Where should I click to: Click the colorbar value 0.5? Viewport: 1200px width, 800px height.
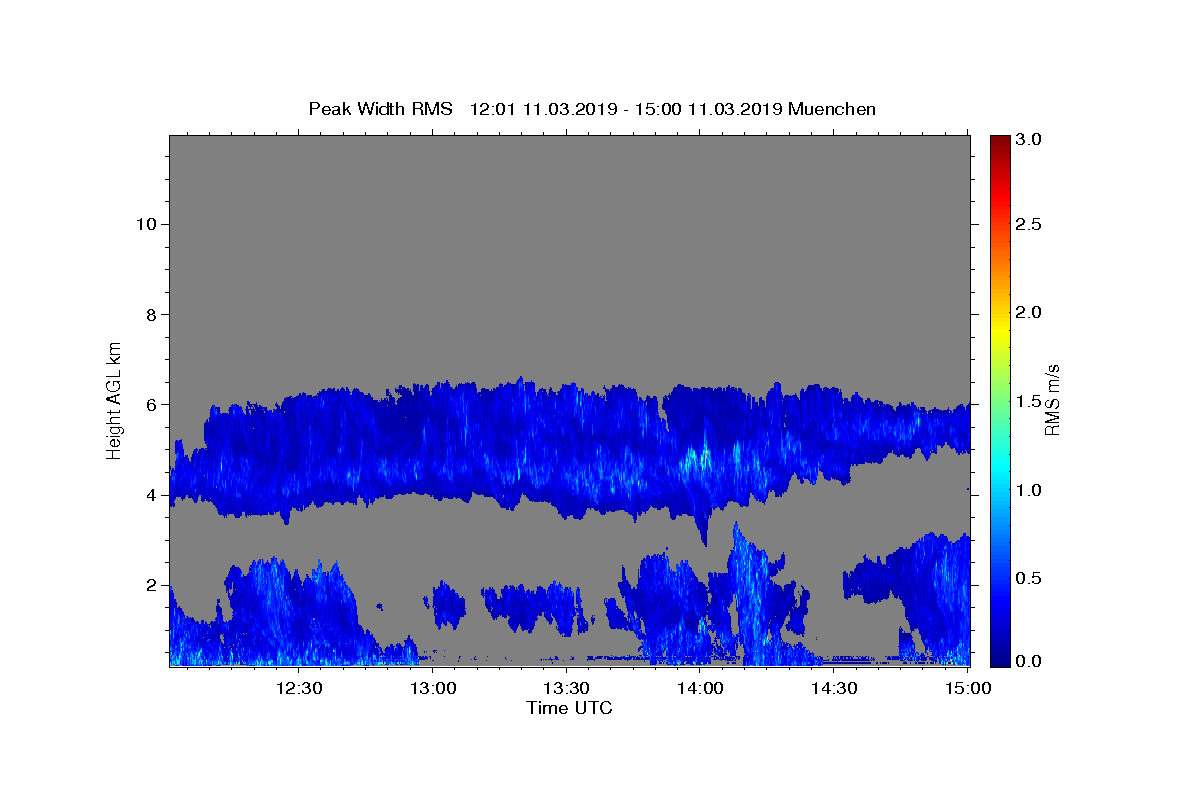click(x=1029, y=578)
